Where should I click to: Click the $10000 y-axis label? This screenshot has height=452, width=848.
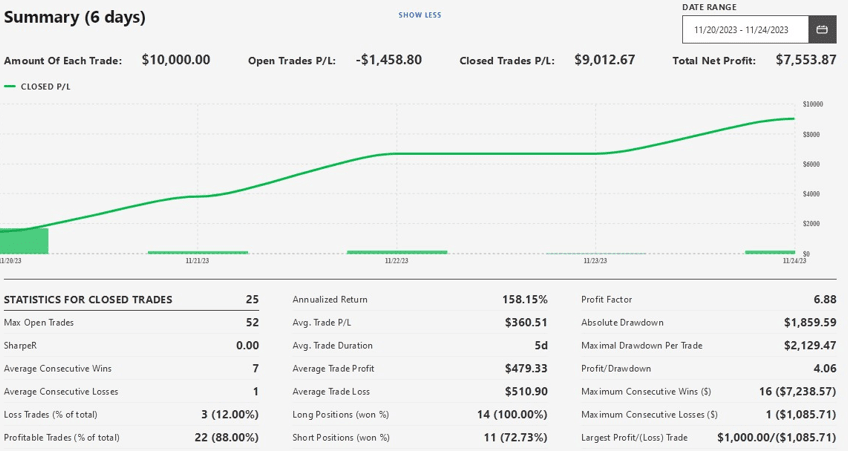tap(812, 104)
